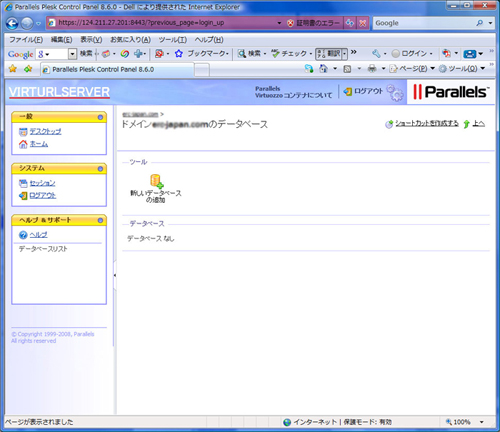The height and width of the screenshot is (432, 500).
Task: Click the 'データベース なし' text
Action: 151,238
